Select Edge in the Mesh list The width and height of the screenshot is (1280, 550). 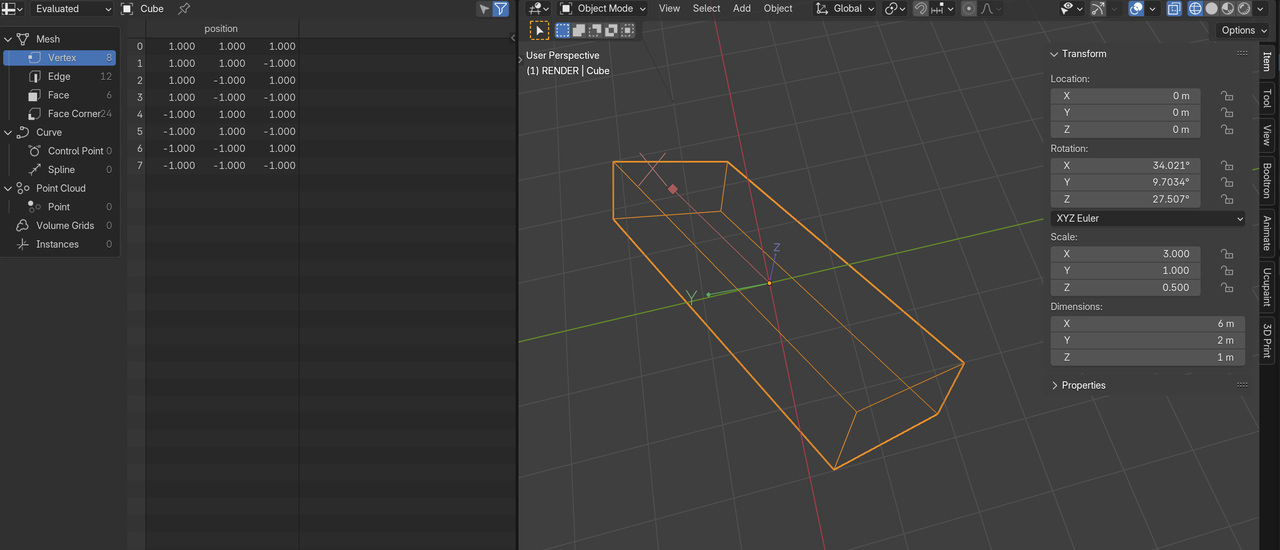pos(59,77)
